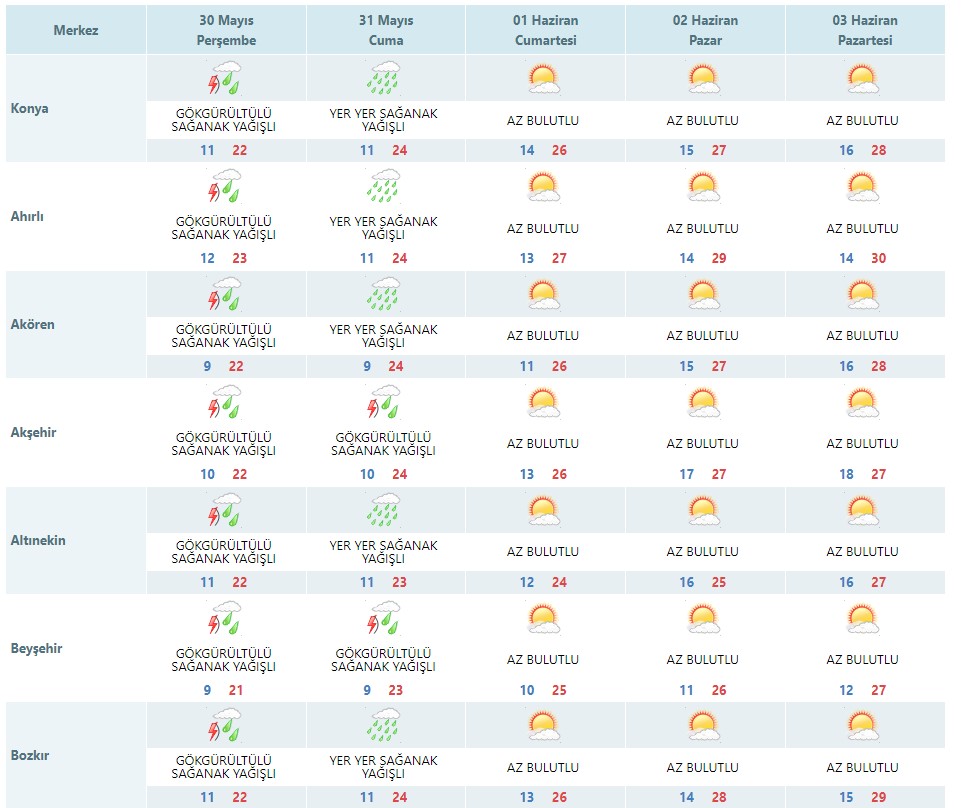Click Akören's AZ BULUTLU text for 02 Haziran
Screen dimensions: 964x808
(703, 336)
